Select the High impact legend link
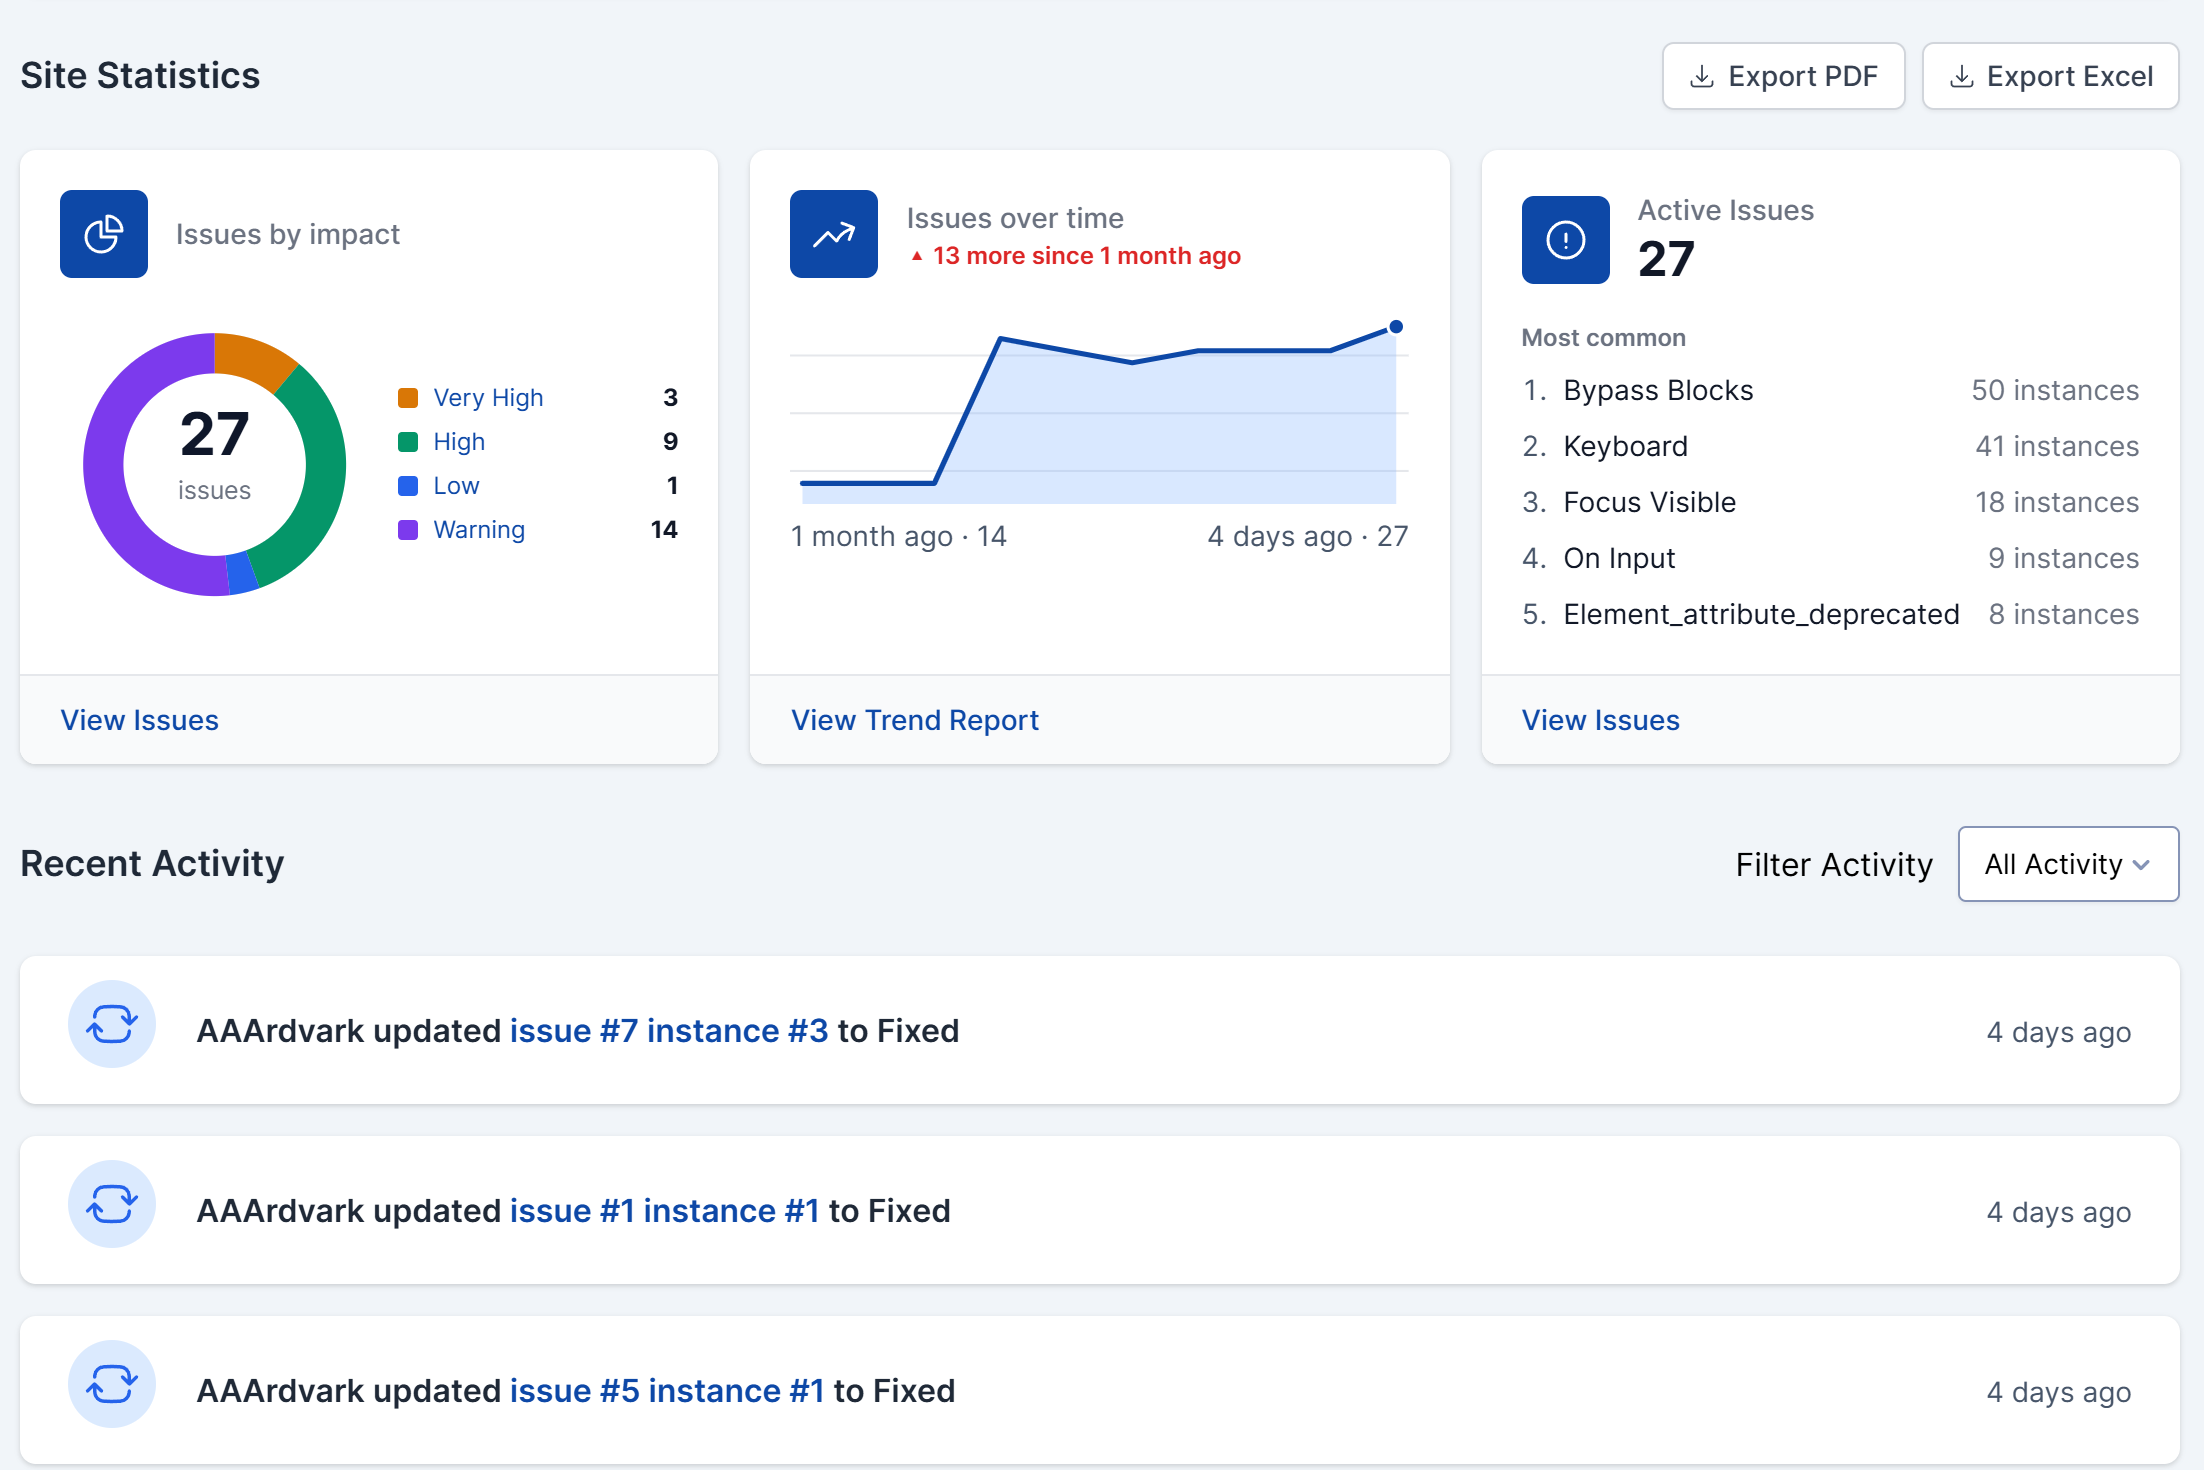Image resolution: width=2204 pixels, height=1470 pixels. (x=459, y=442)
